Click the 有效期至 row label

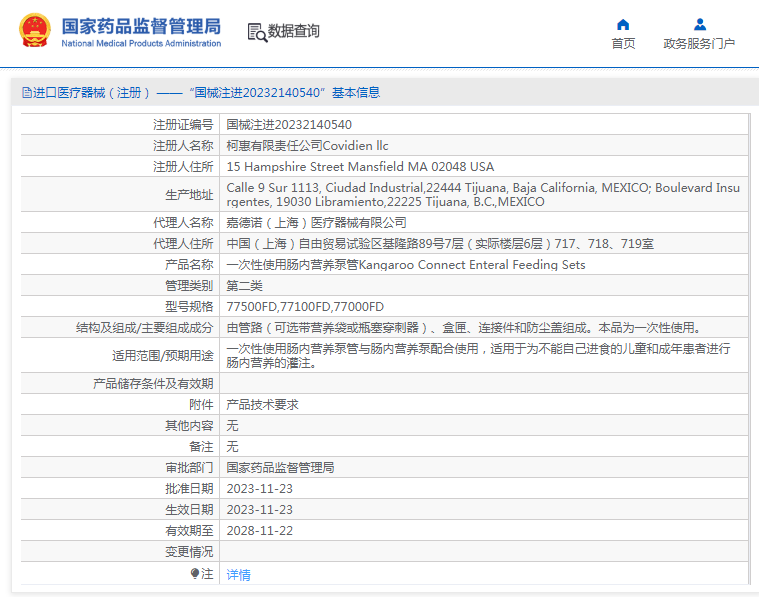[x=189, y=531]
